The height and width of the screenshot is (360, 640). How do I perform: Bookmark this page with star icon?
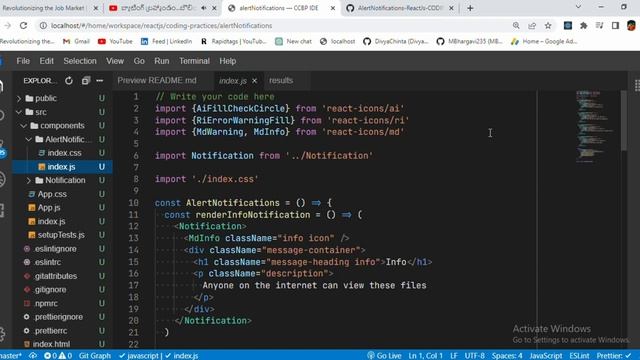coord(548,25)
